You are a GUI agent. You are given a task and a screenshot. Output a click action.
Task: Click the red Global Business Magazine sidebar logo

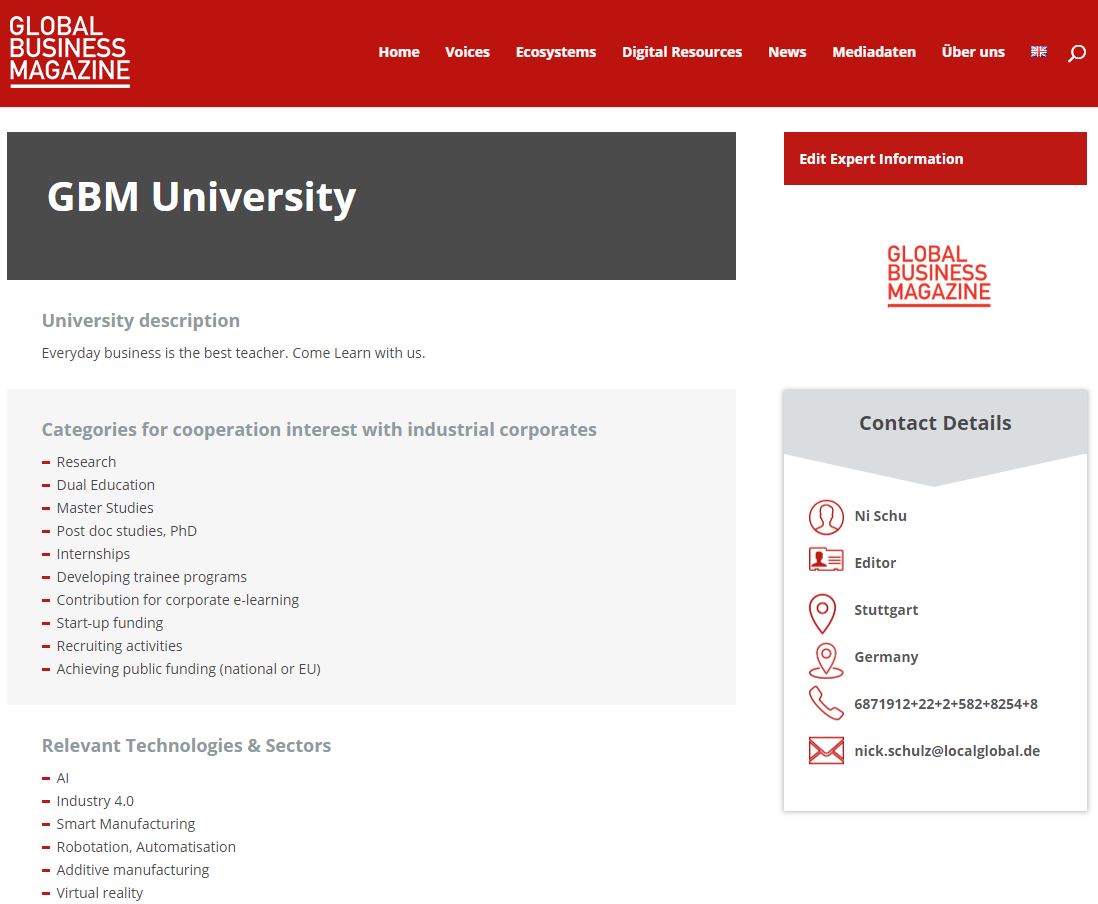938,275
